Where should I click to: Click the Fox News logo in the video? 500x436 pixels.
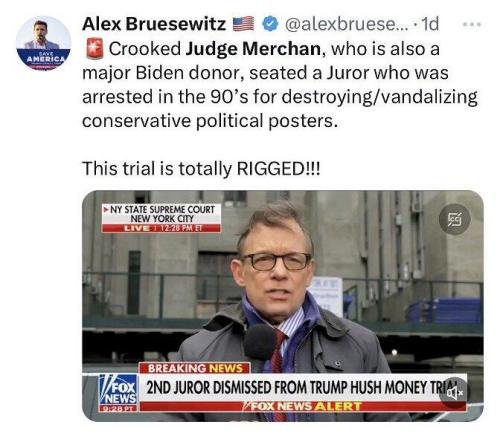118,393
